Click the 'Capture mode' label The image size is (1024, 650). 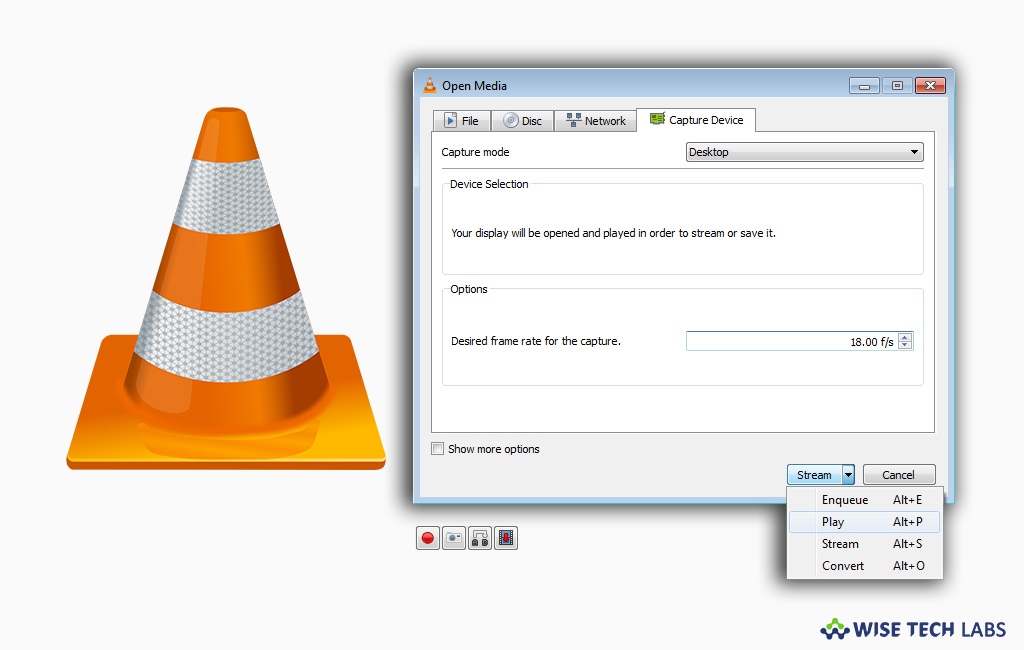pyautogui.click(x=475, y=152)
